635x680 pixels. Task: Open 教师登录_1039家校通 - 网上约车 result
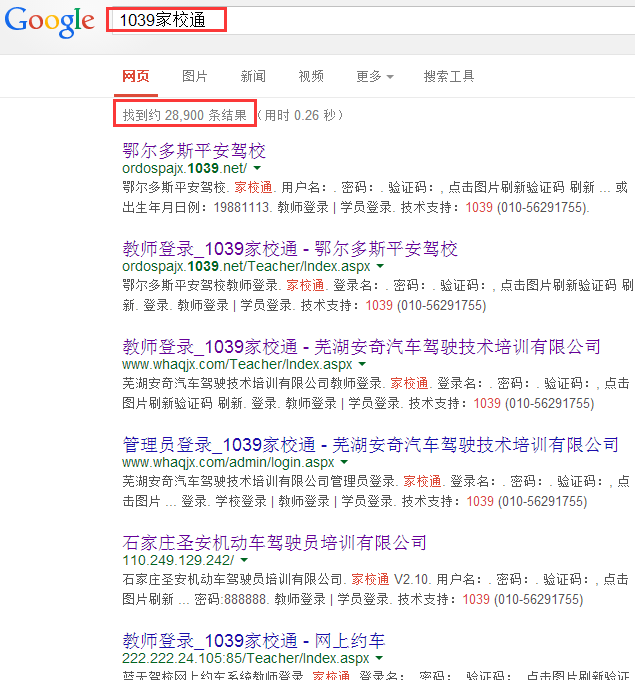(x=254, y=641)
